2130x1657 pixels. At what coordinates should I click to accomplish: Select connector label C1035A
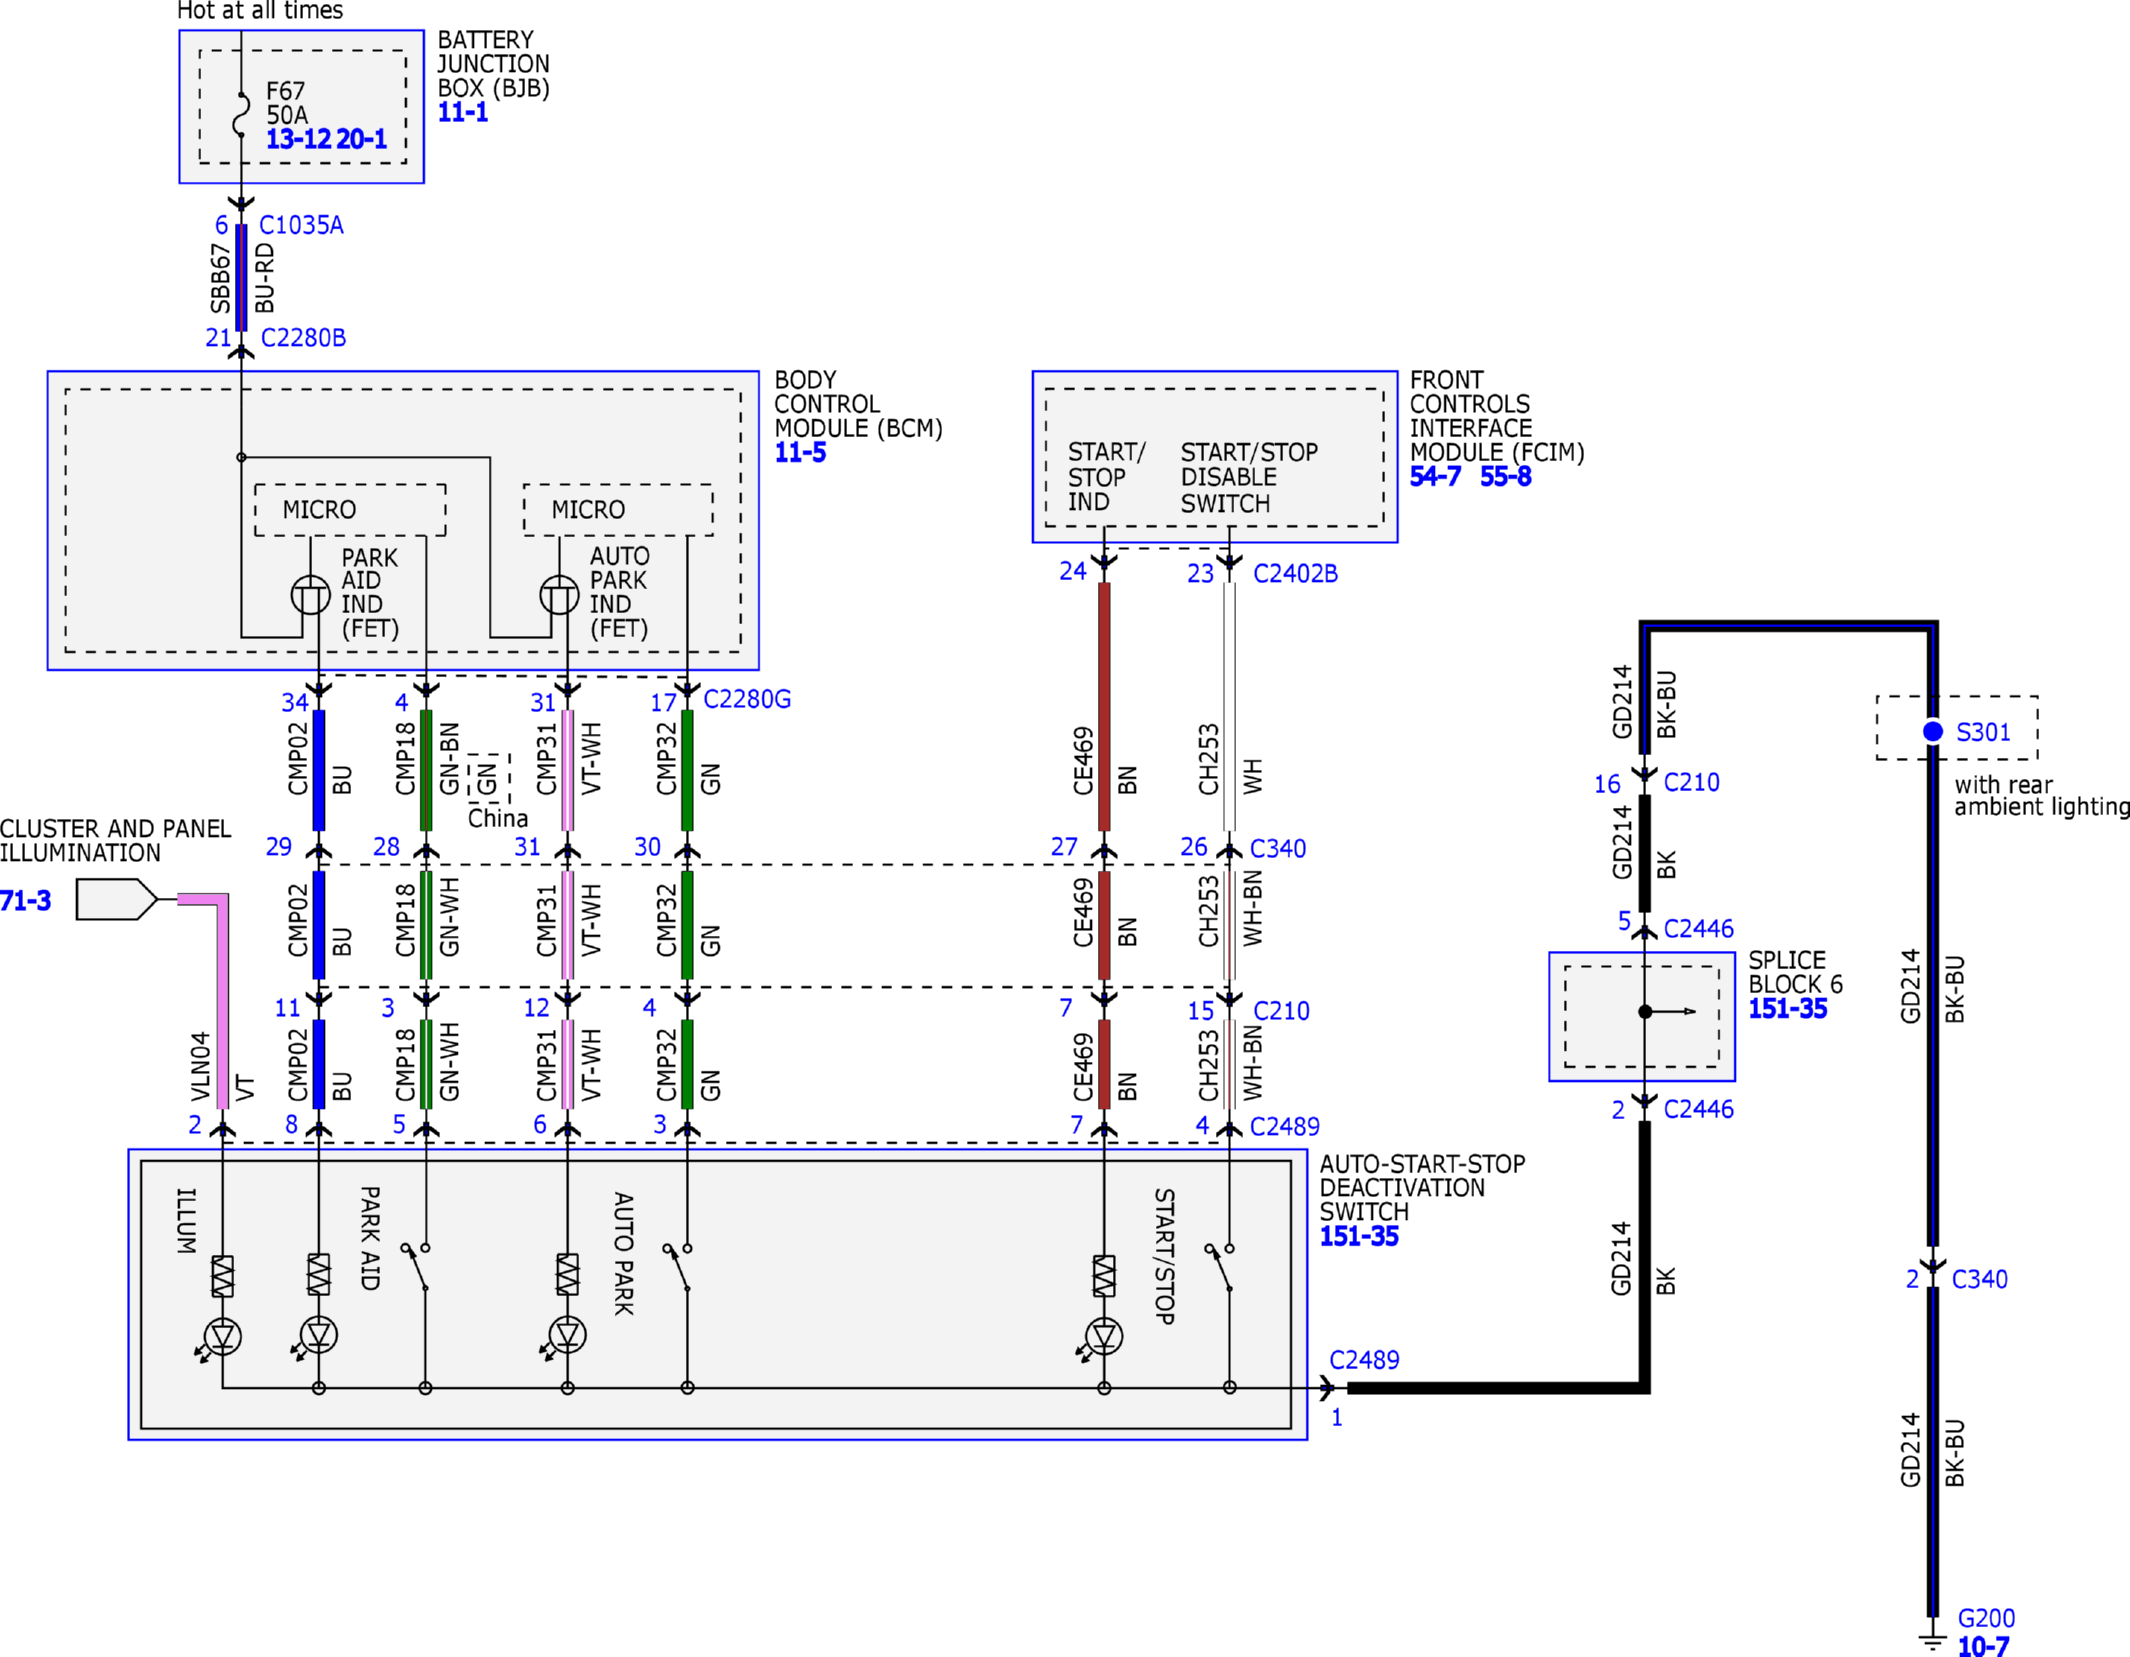click(x=301, y=225)
